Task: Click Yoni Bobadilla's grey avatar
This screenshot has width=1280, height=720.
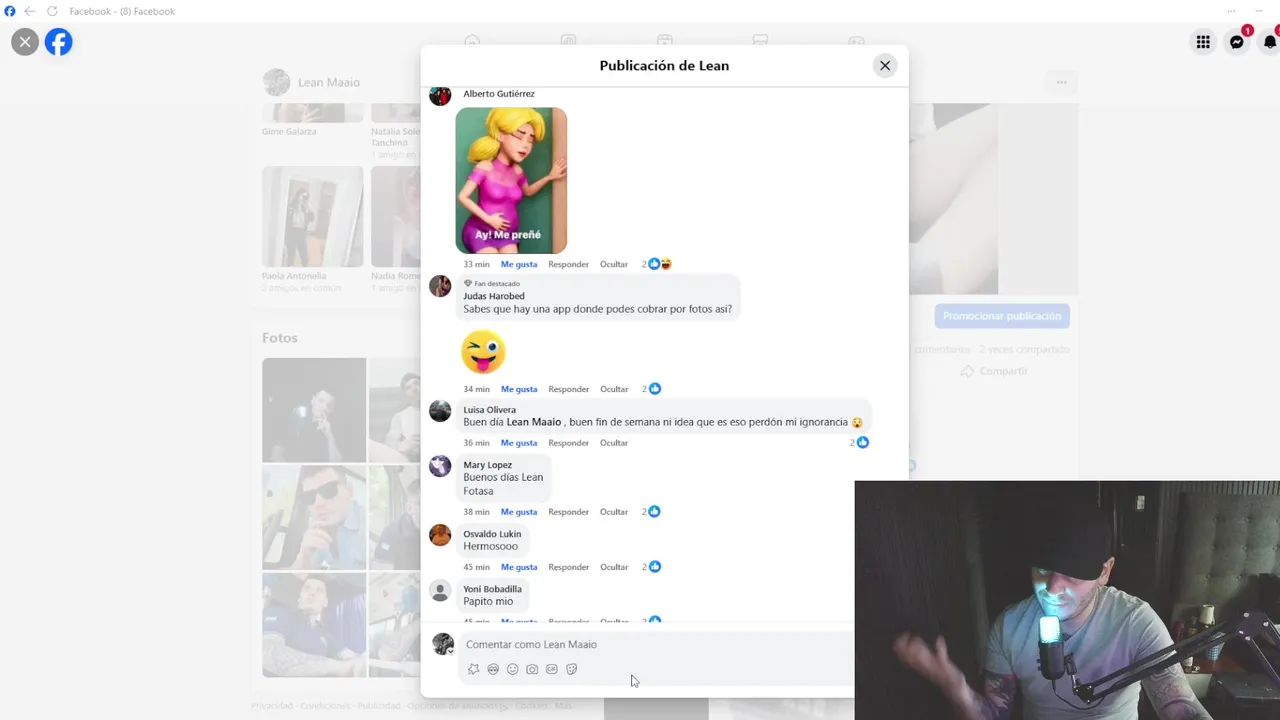Action: click(x=440, y=590)
